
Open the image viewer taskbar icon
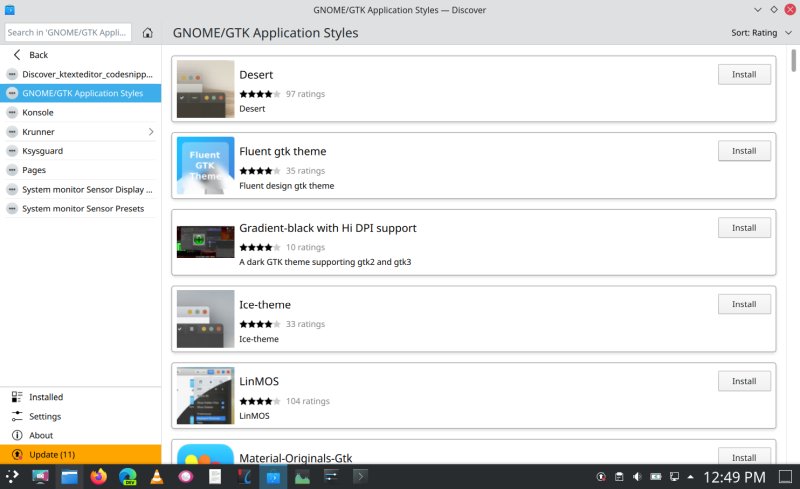click(302, 477)
